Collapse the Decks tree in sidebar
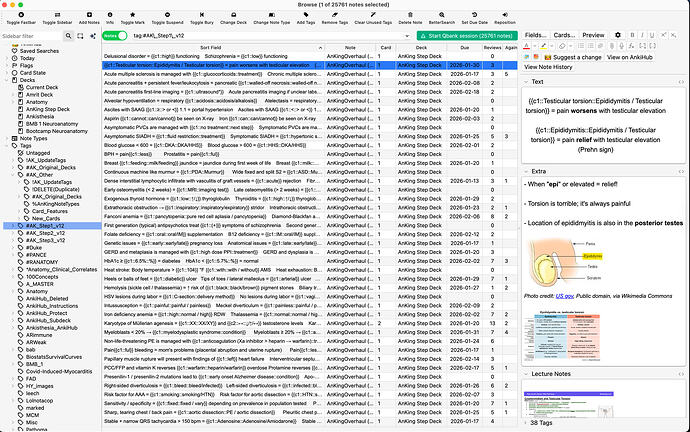690x432 pixels. [7, 80]
